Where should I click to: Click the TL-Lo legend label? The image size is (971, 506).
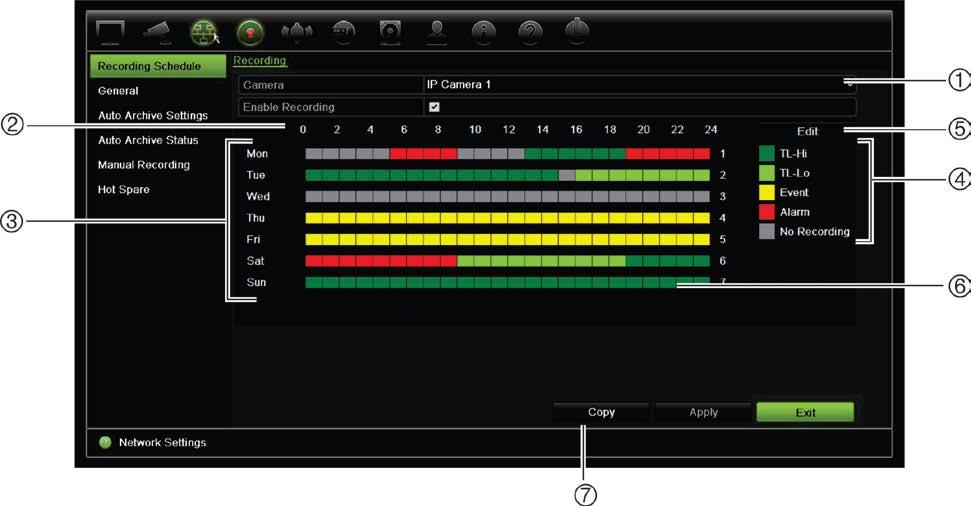[x=795, y=173]
